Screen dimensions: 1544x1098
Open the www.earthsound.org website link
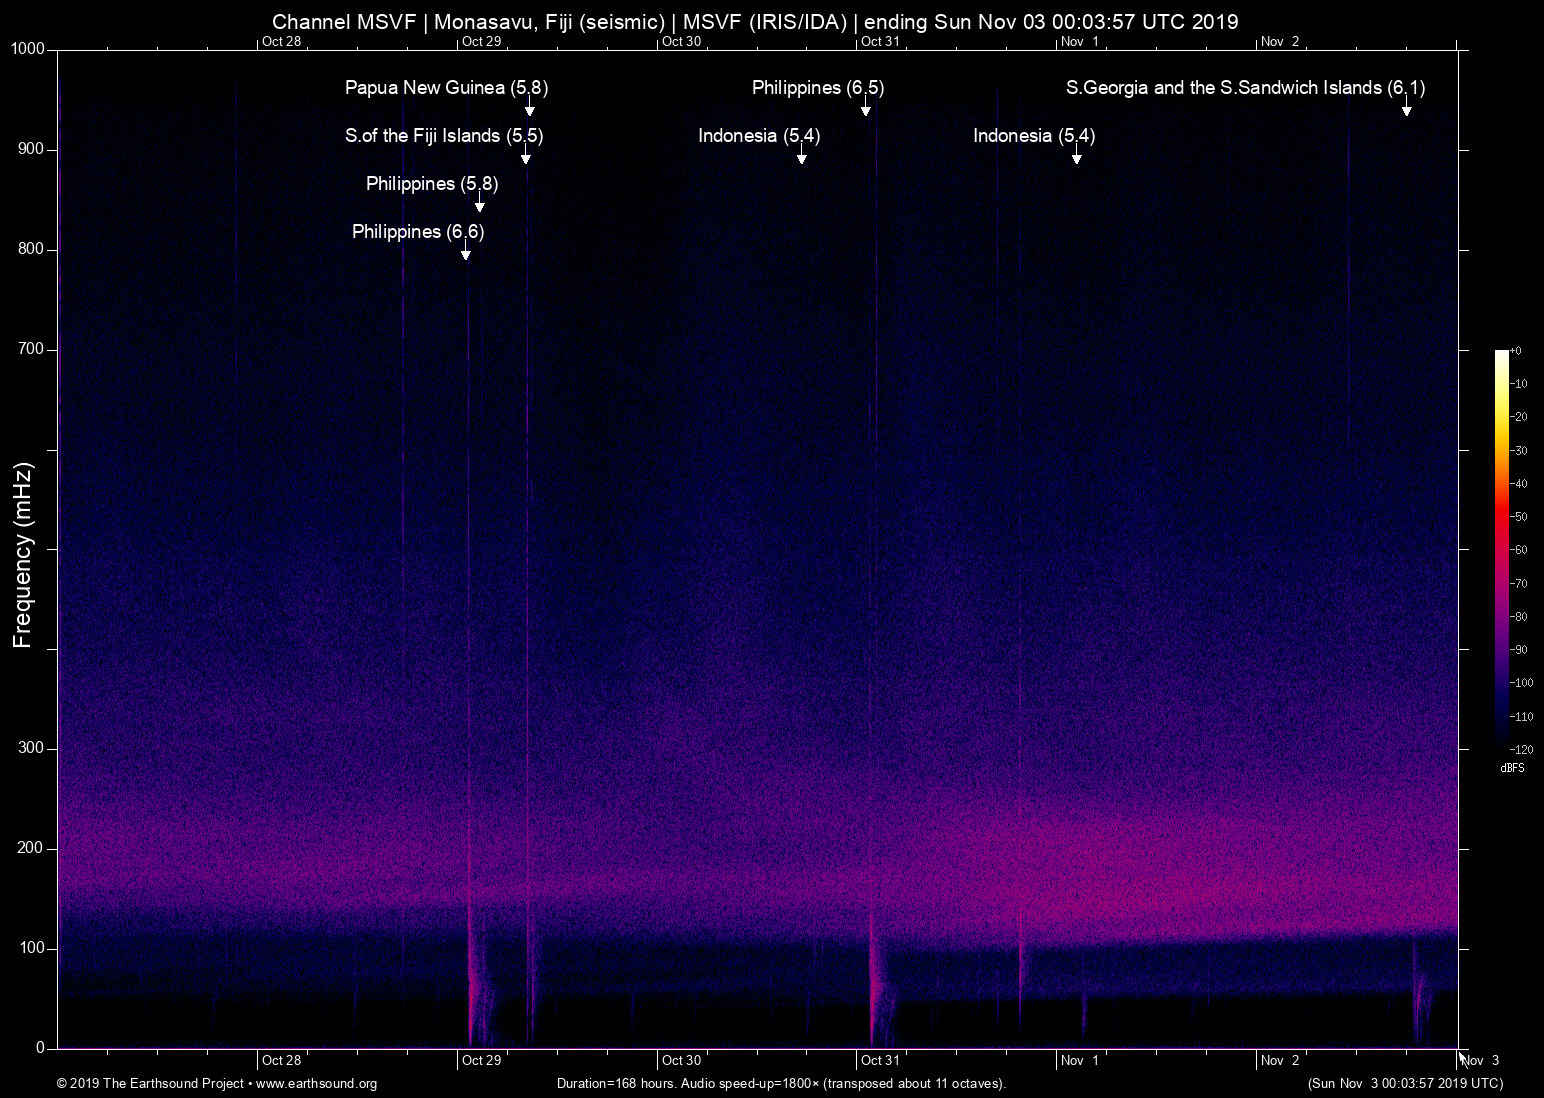click(x=317, y=1084)
